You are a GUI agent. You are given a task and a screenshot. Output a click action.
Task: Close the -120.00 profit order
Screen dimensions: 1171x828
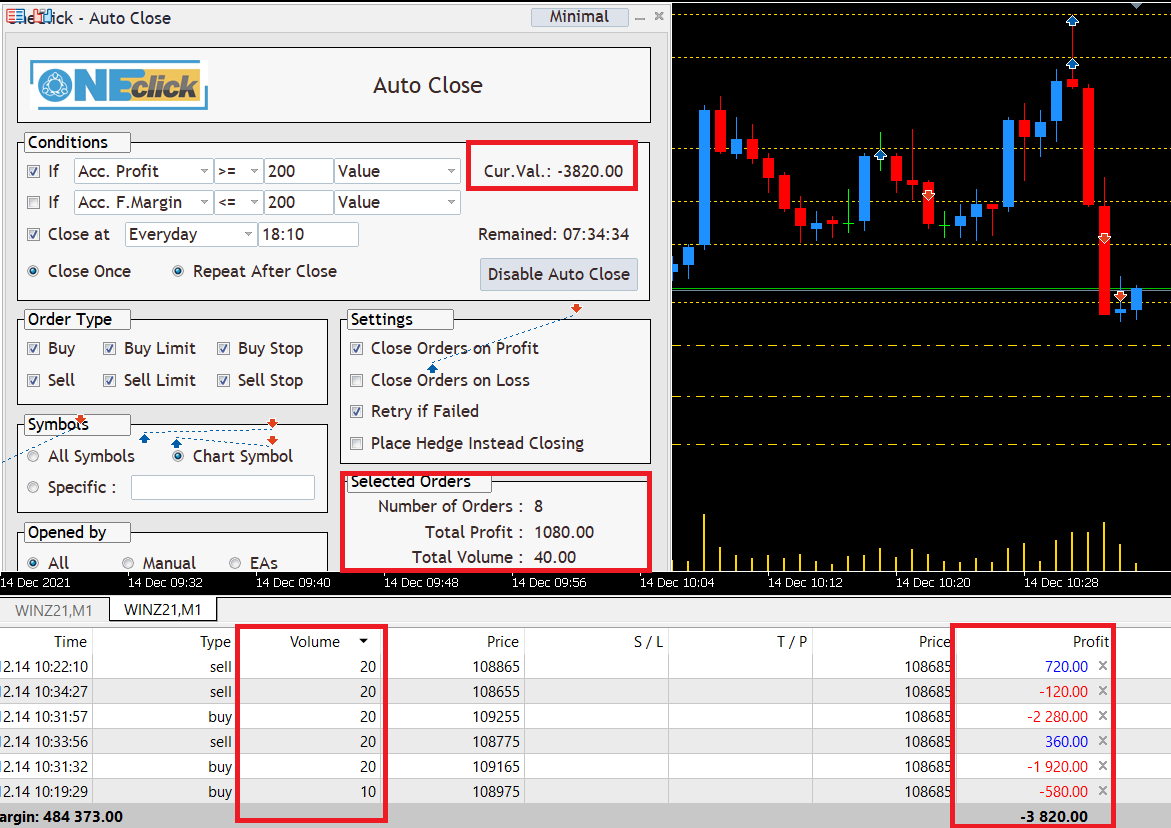point(1103,691)
